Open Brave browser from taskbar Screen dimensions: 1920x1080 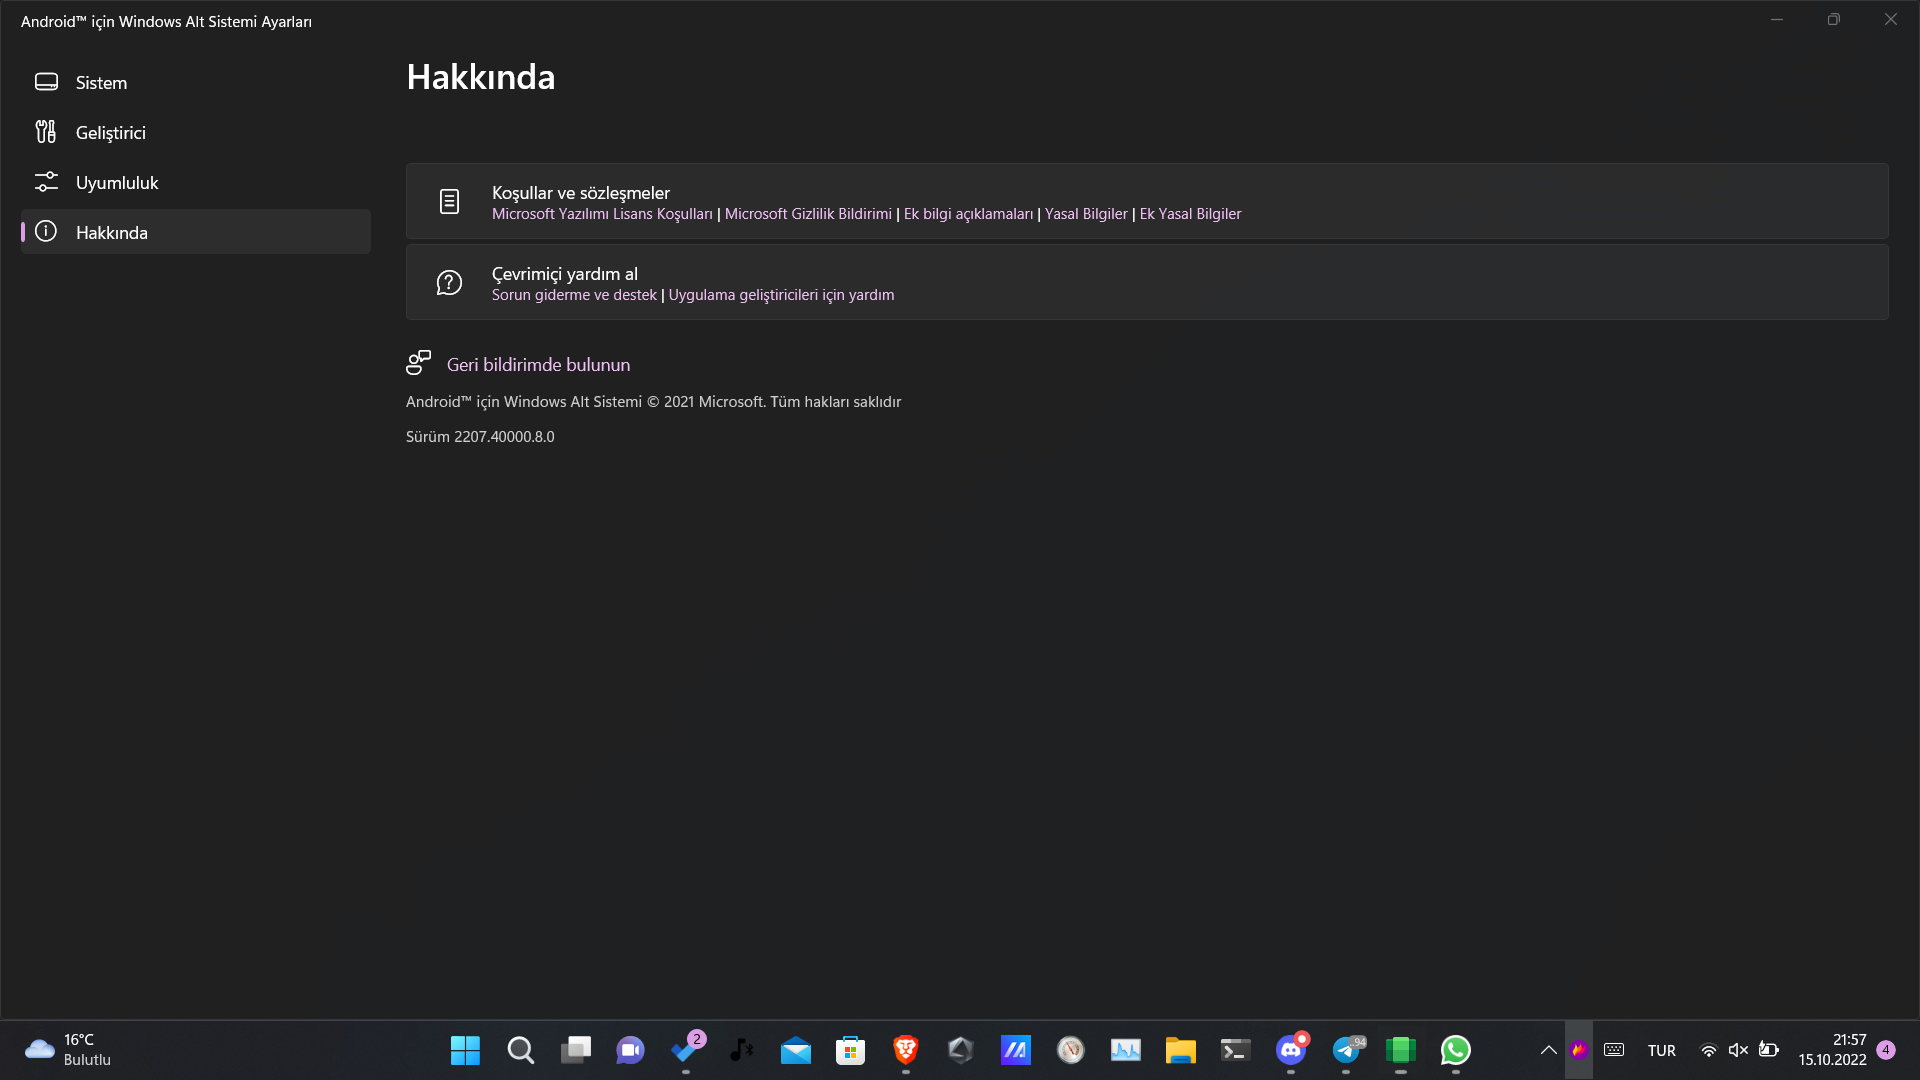(x=906, y=1050)
